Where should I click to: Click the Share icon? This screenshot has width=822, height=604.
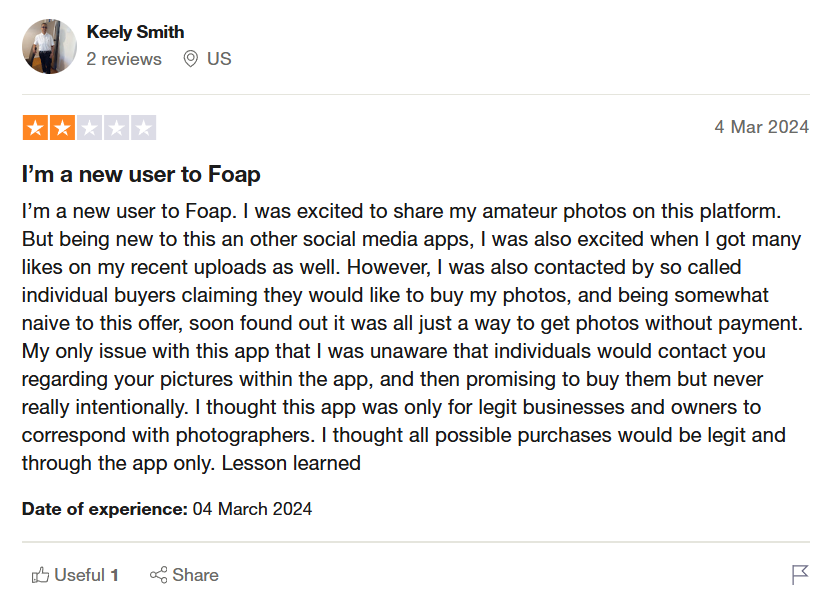pos(156,575)
